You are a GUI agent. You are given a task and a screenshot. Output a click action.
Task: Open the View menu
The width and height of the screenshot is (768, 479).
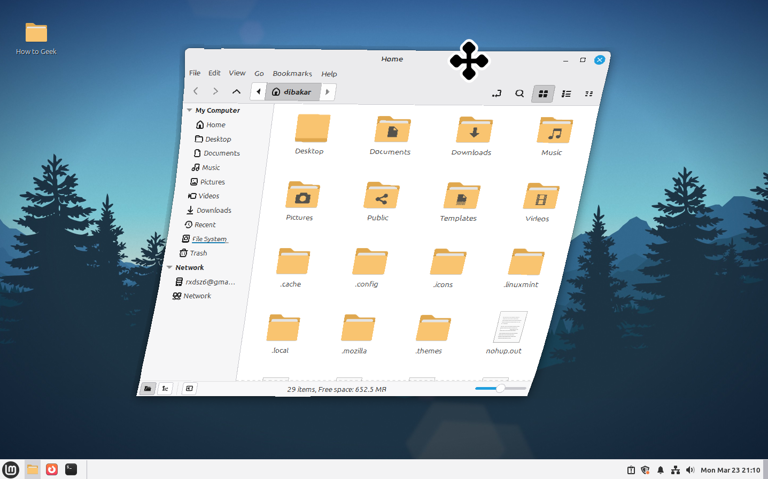(237, 73)
